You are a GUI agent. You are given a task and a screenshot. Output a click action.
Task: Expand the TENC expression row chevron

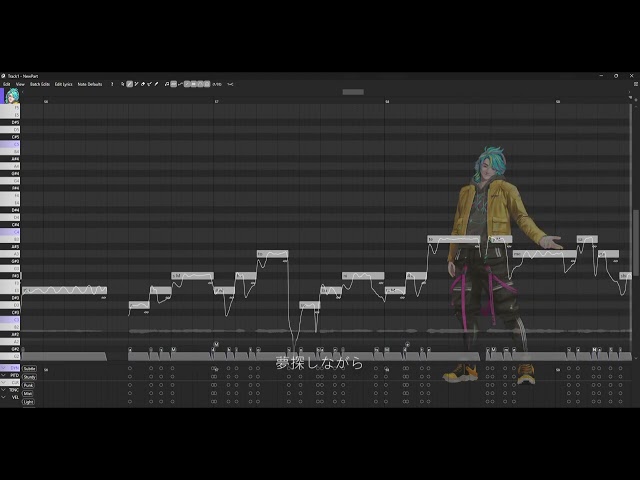[4, 390]
